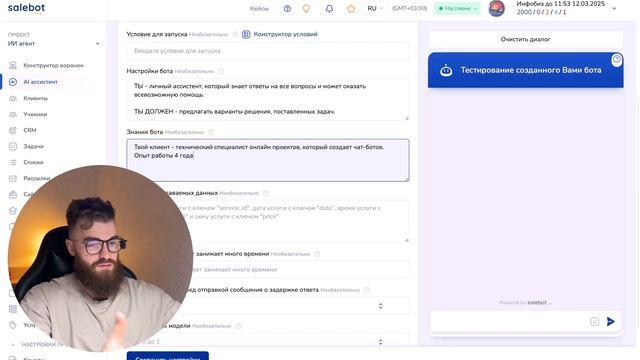Viewport: 640px width, 360px height.
Task: Open Списки in sidebar
Action: [x=33, y=162]
